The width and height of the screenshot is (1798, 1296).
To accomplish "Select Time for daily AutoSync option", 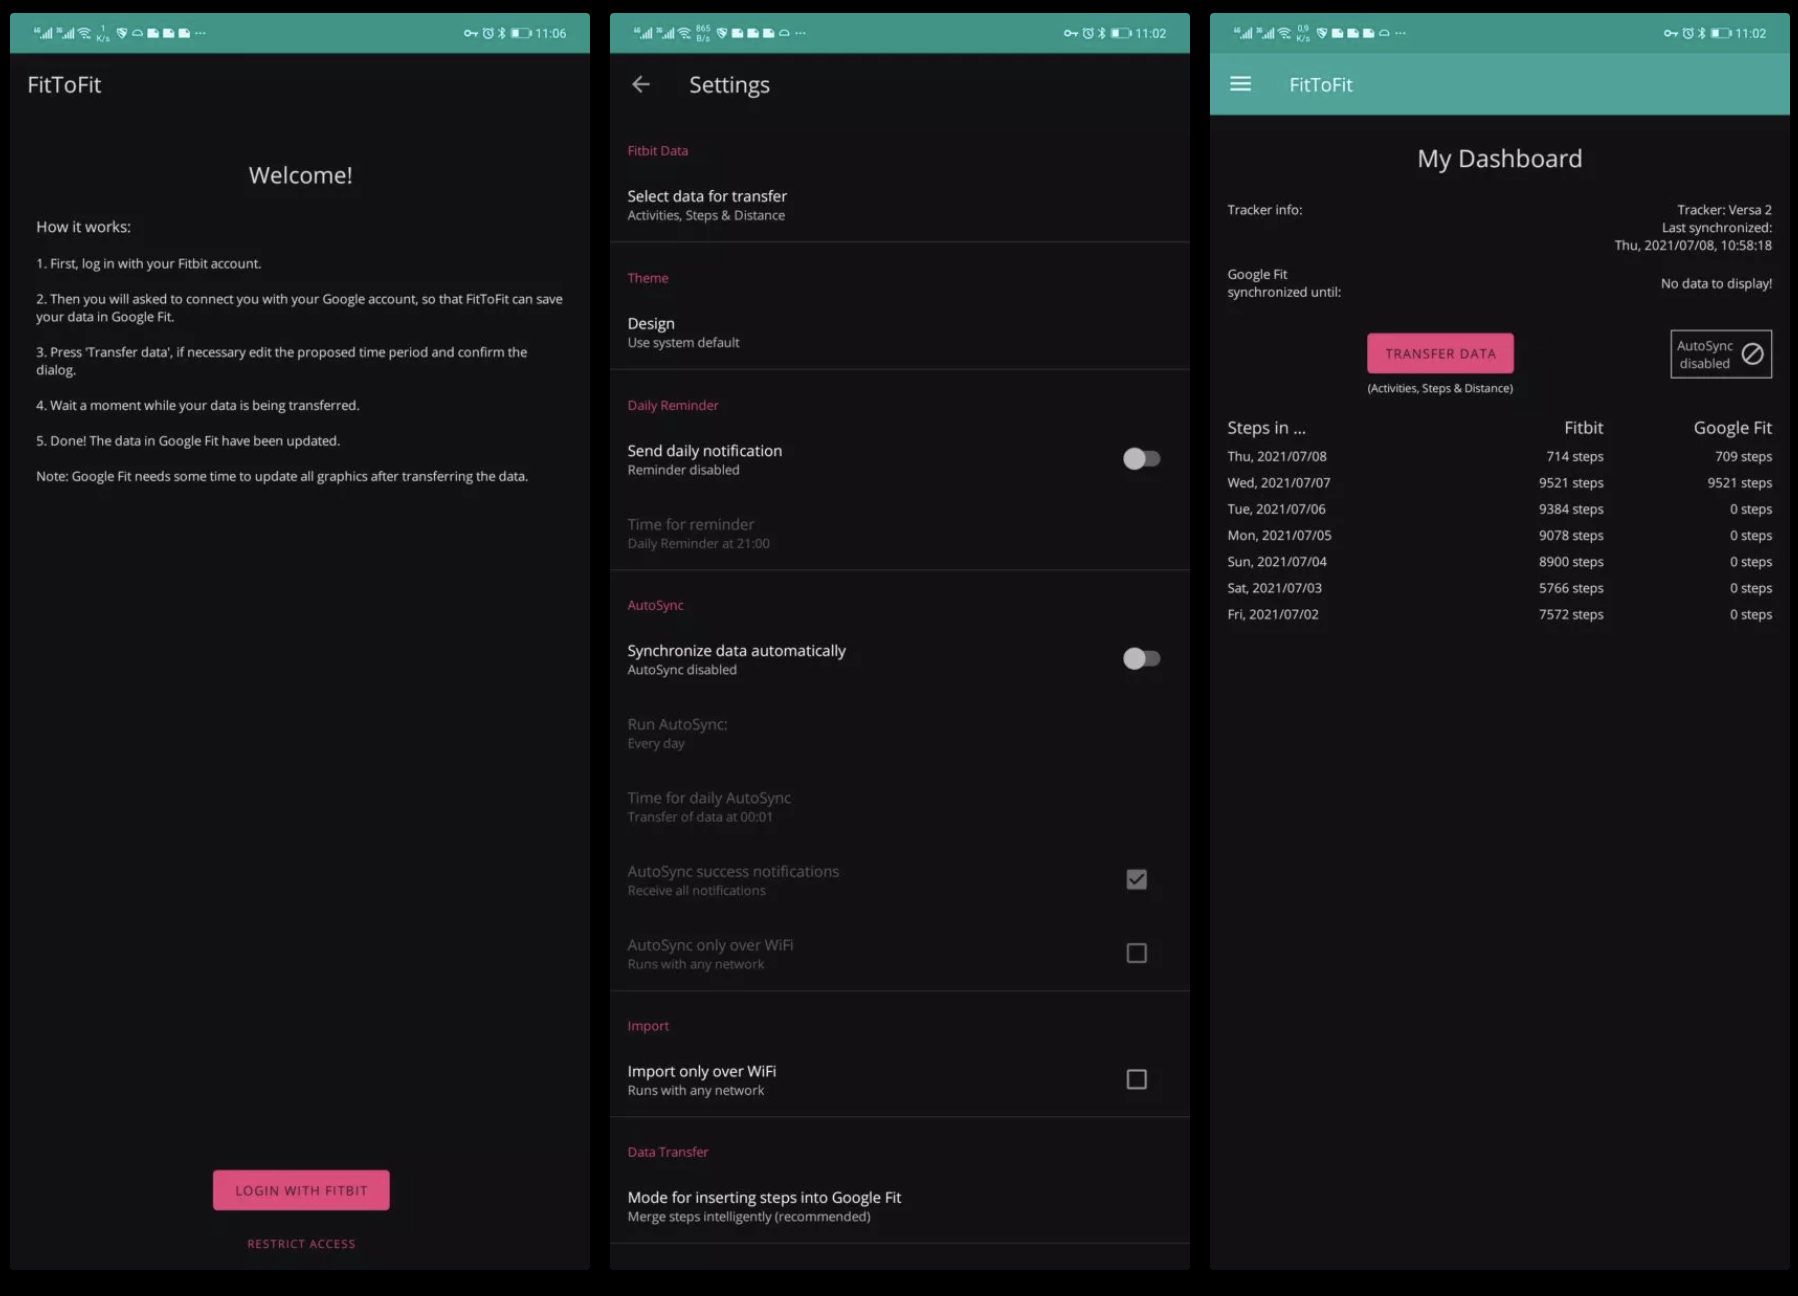I will pos(708,807).
